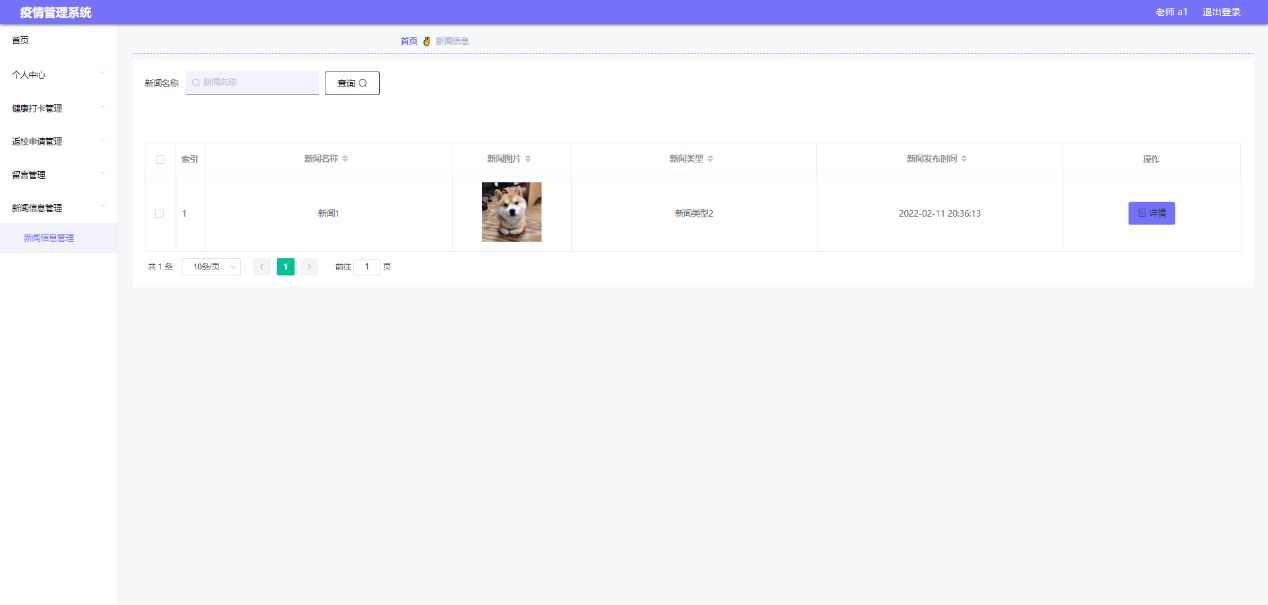Open the 10条/页 page size dropdown

[211, 267]
